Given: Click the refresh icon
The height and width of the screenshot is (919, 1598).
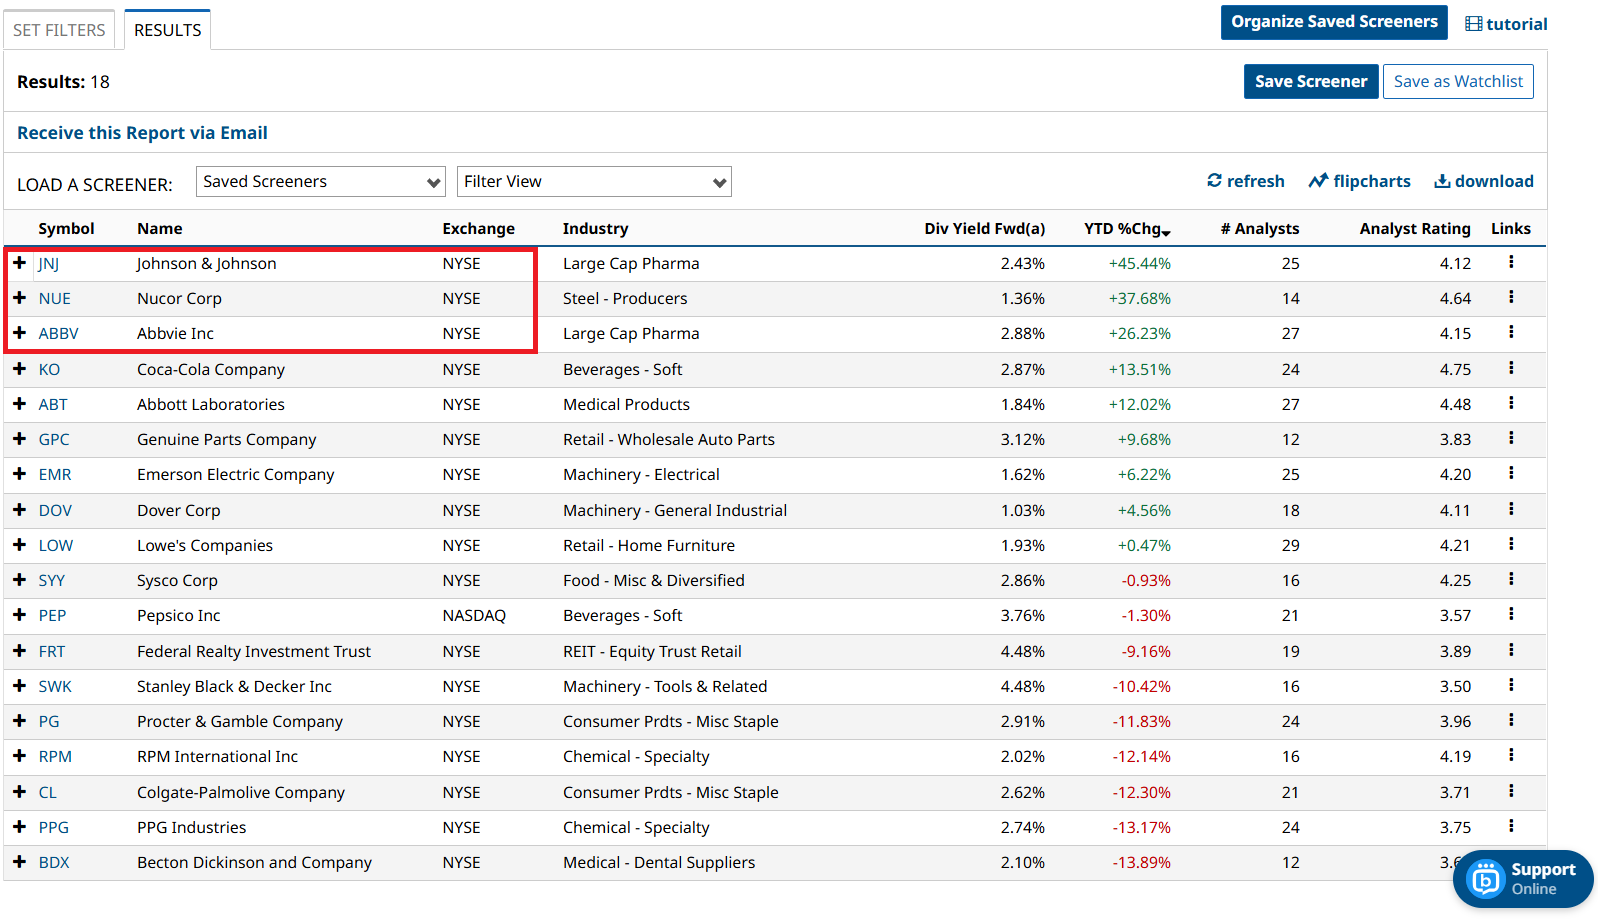Looking at the screenshot, I should [1214, 181].
